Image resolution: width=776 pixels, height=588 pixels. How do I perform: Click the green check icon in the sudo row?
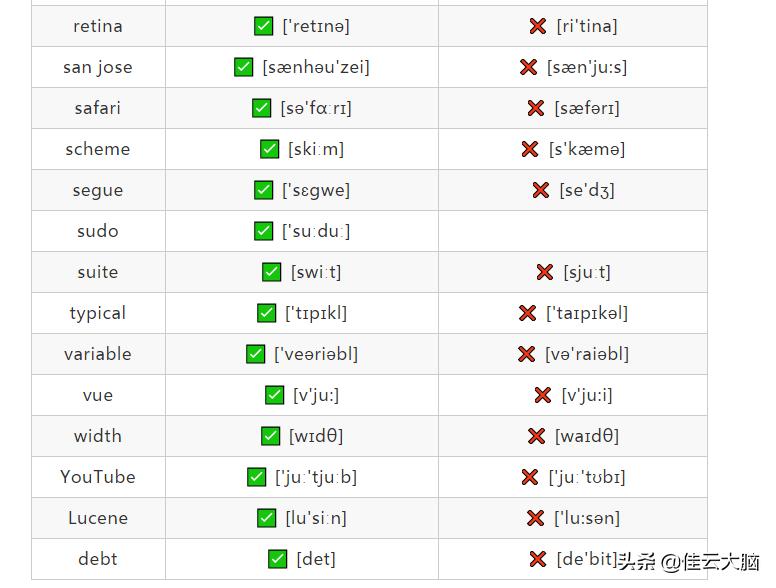(x=263, y=231)
